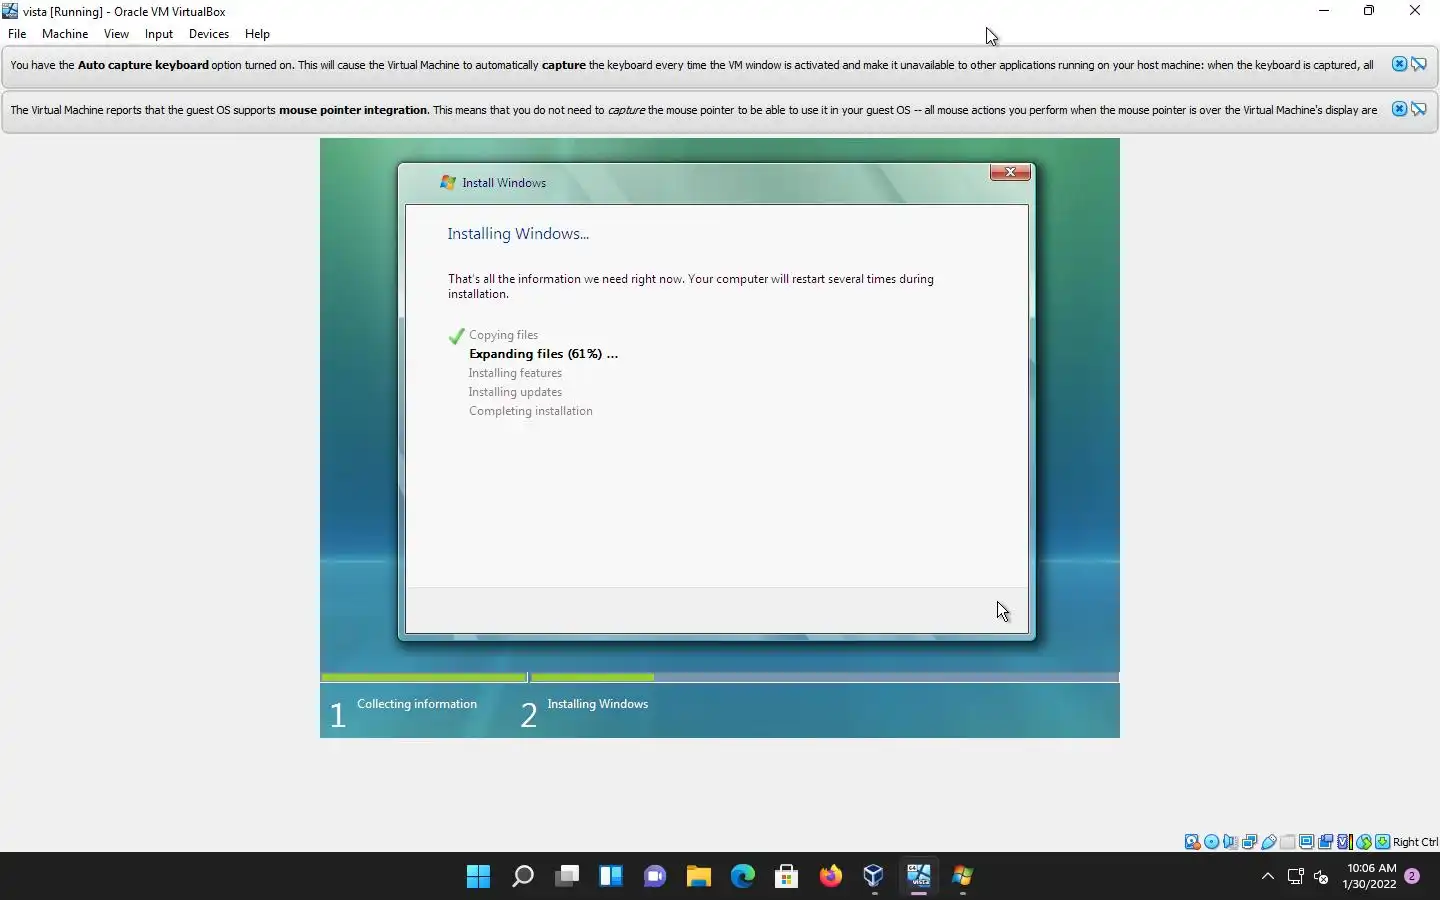Click the 'Installing updates' step text
1440x900 pixels.
515,392
